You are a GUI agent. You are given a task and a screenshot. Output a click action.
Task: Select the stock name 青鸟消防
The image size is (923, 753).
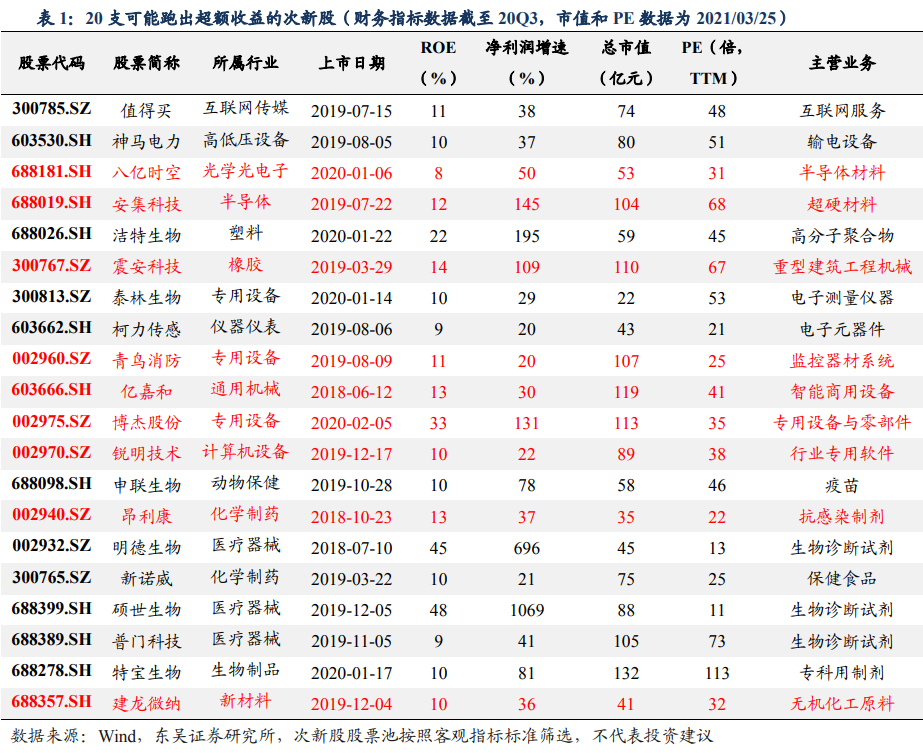pos(147,360)
